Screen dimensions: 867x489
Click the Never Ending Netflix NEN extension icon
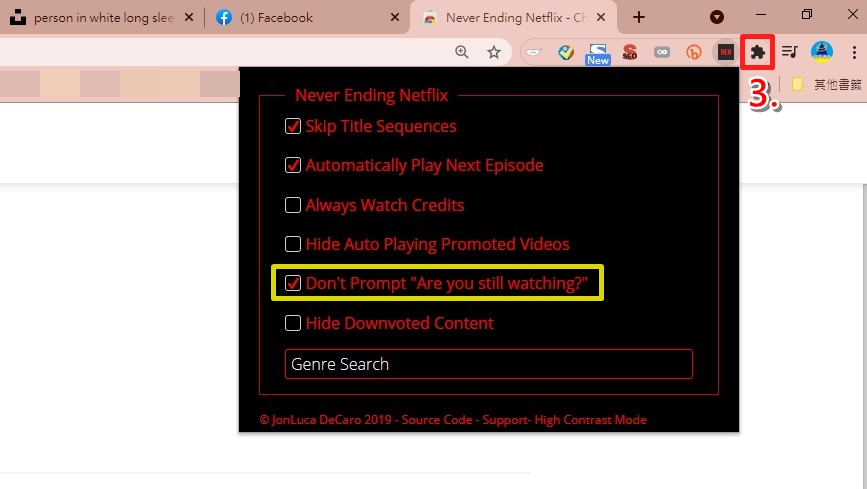tap(725, 52)
